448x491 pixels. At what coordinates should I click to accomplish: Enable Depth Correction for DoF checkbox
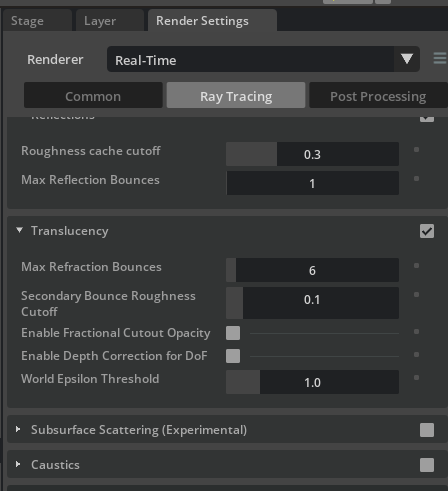[233, 356]
